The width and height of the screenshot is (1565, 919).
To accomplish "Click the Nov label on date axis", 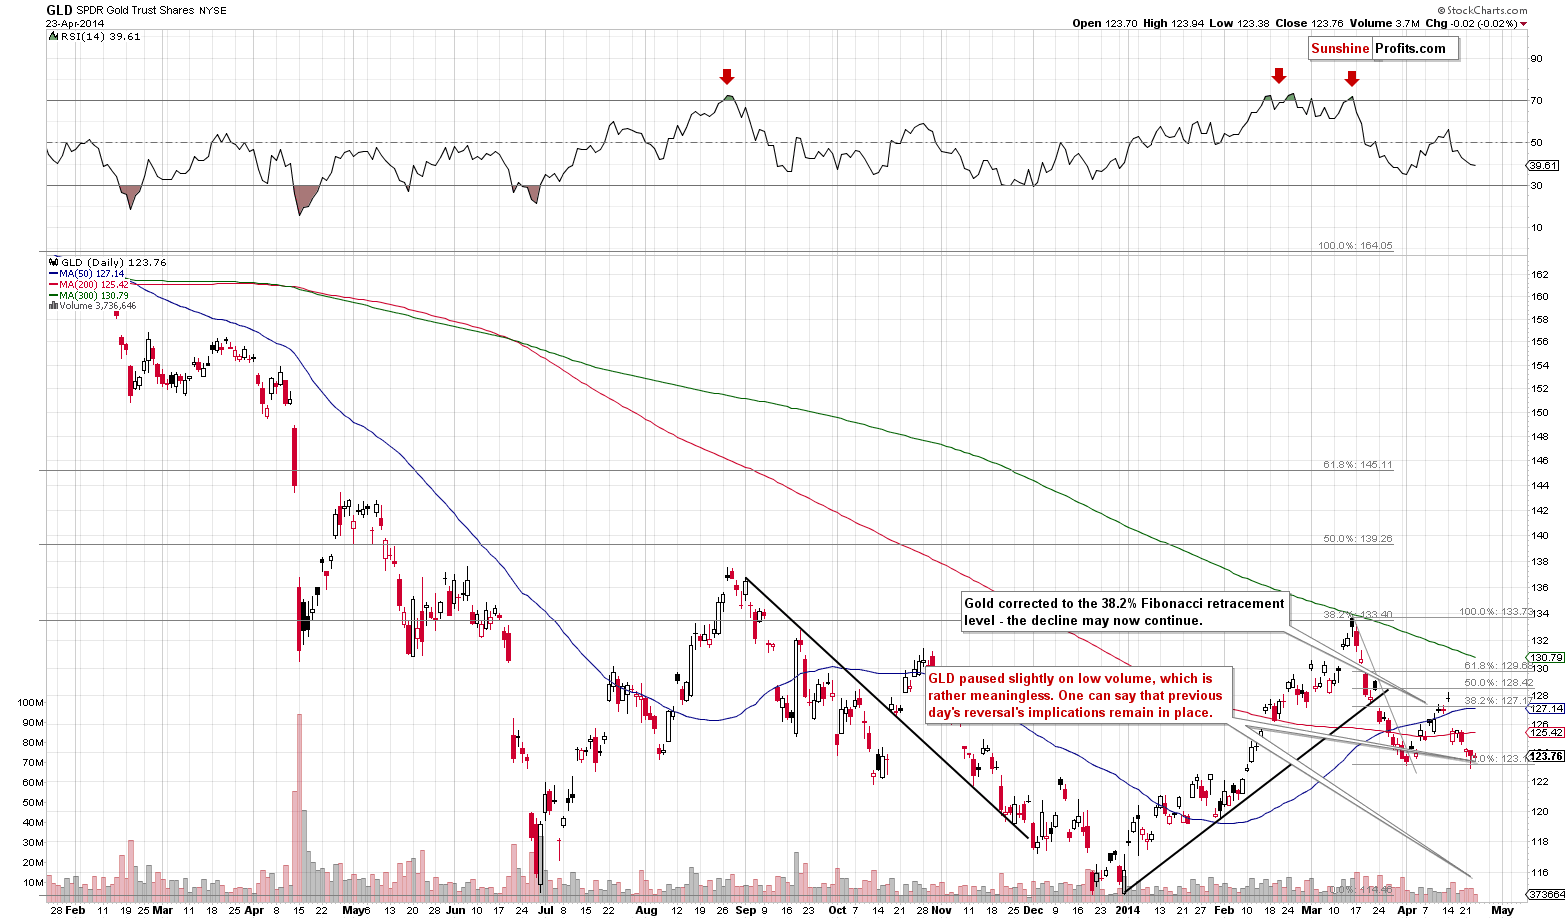I will tap(940, 910).
